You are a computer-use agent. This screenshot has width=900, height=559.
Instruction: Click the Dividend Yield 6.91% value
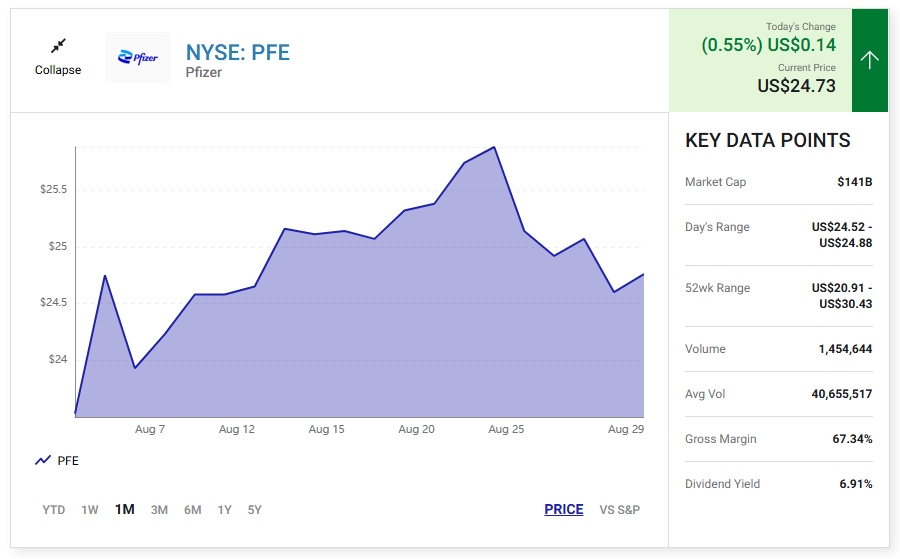point(855,484)
